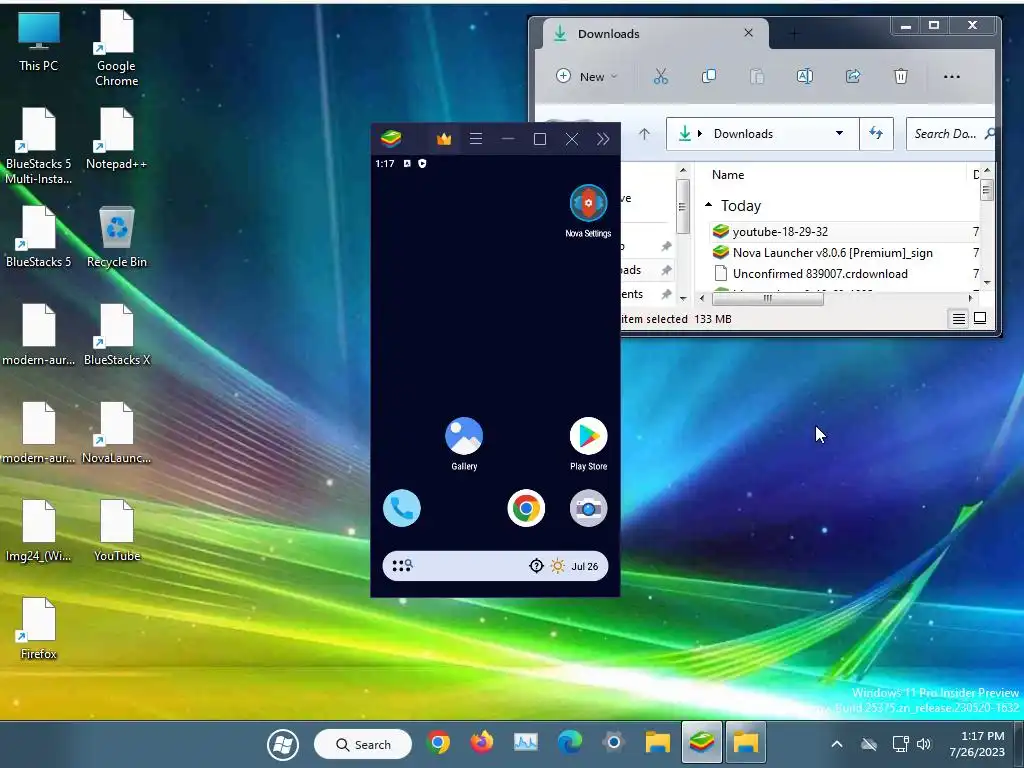The height and width of the screenshot is (768, 1024).
Task: Click the BlueStacks logo in title bar
Action: [391, 139]
